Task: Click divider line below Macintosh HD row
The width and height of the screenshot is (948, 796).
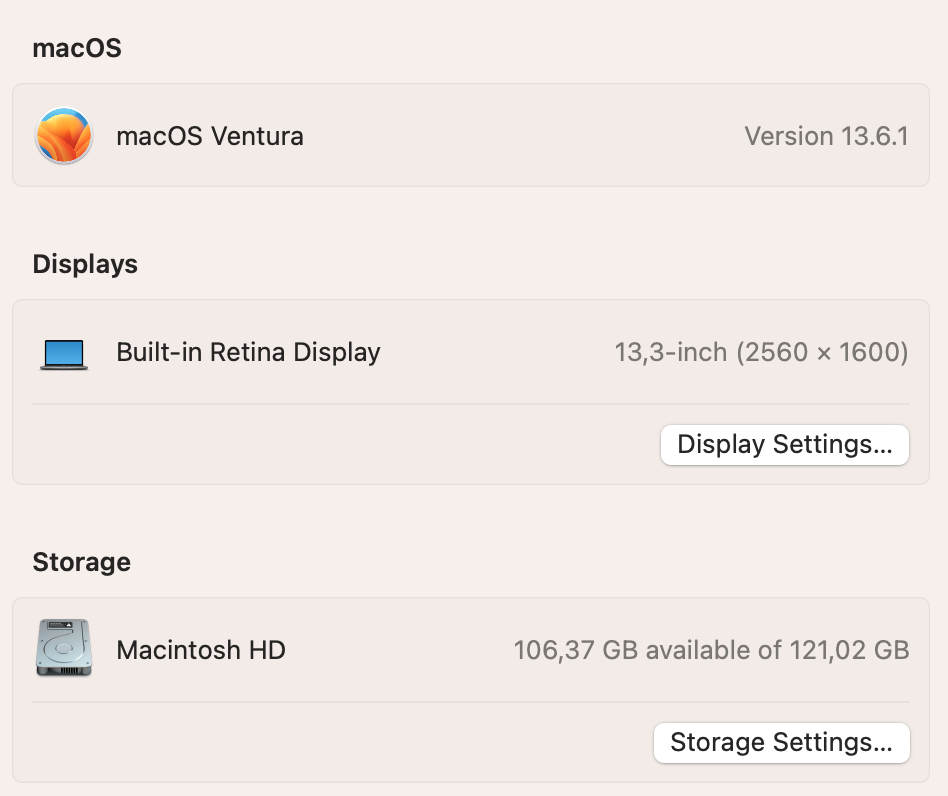Action: [470, 702]
